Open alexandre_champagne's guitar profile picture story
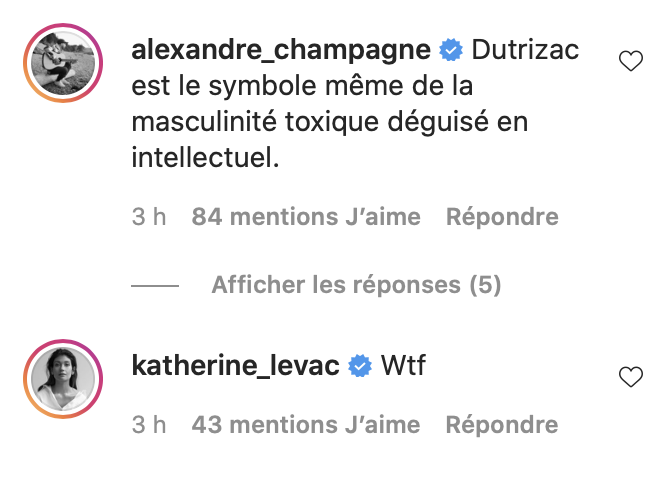Screen dimensions: 662x478 tap(63, 63)
